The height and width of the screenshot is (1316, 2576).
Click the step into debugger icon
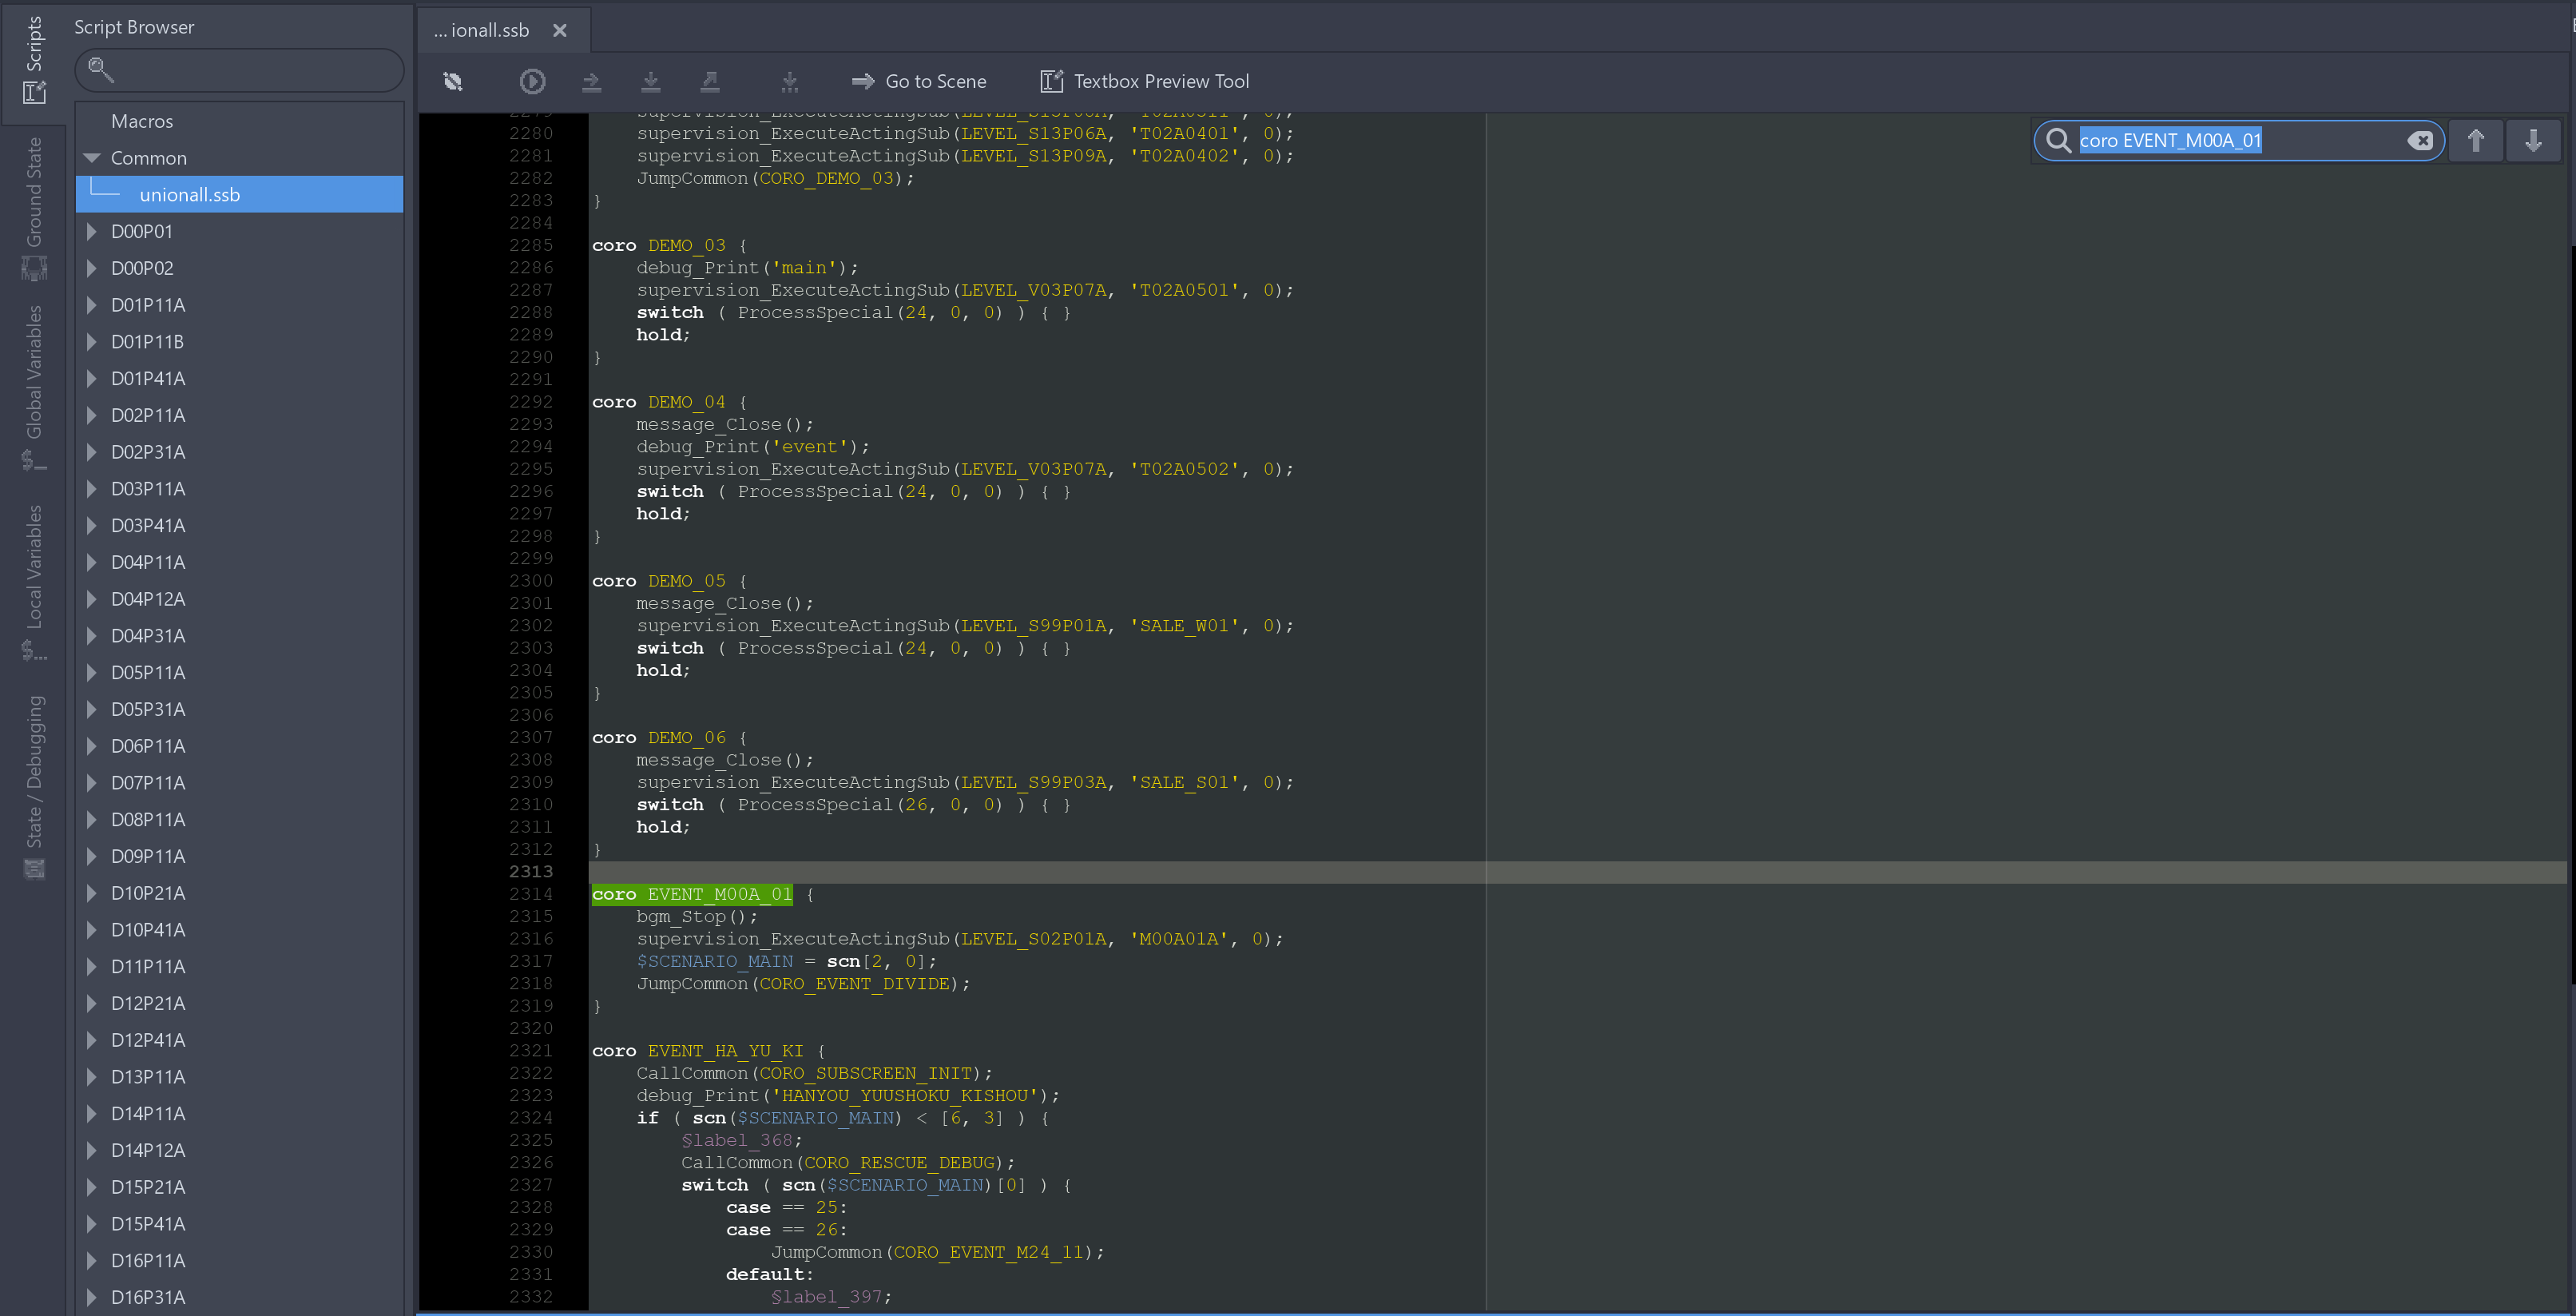pyautogui.click(x=650, y=81)
